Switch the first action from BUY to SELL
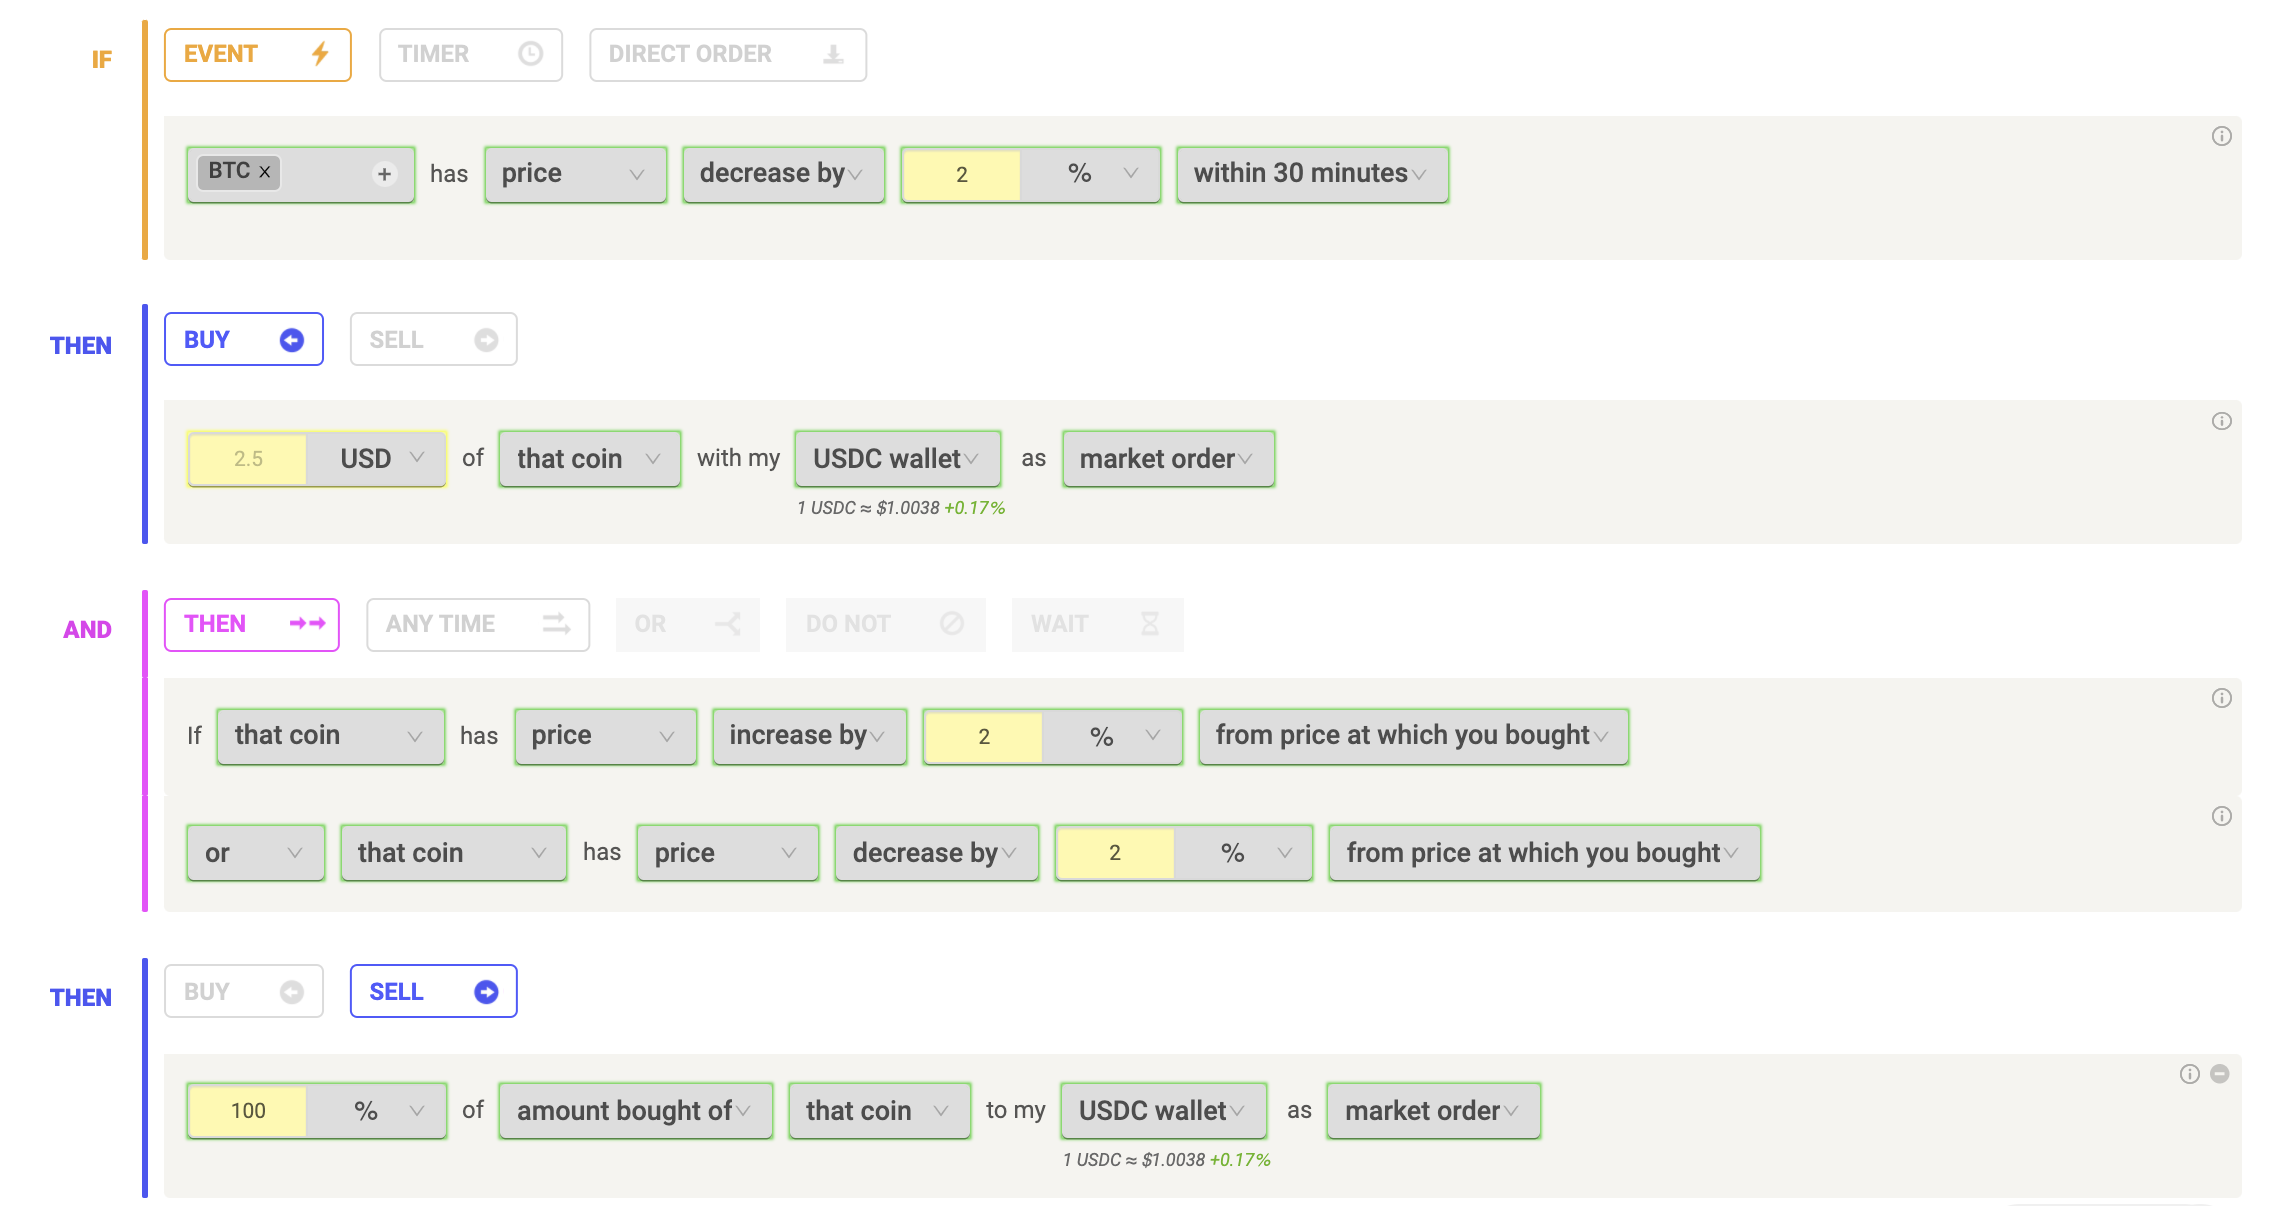2270x1206 pixels. pos(433,339)
